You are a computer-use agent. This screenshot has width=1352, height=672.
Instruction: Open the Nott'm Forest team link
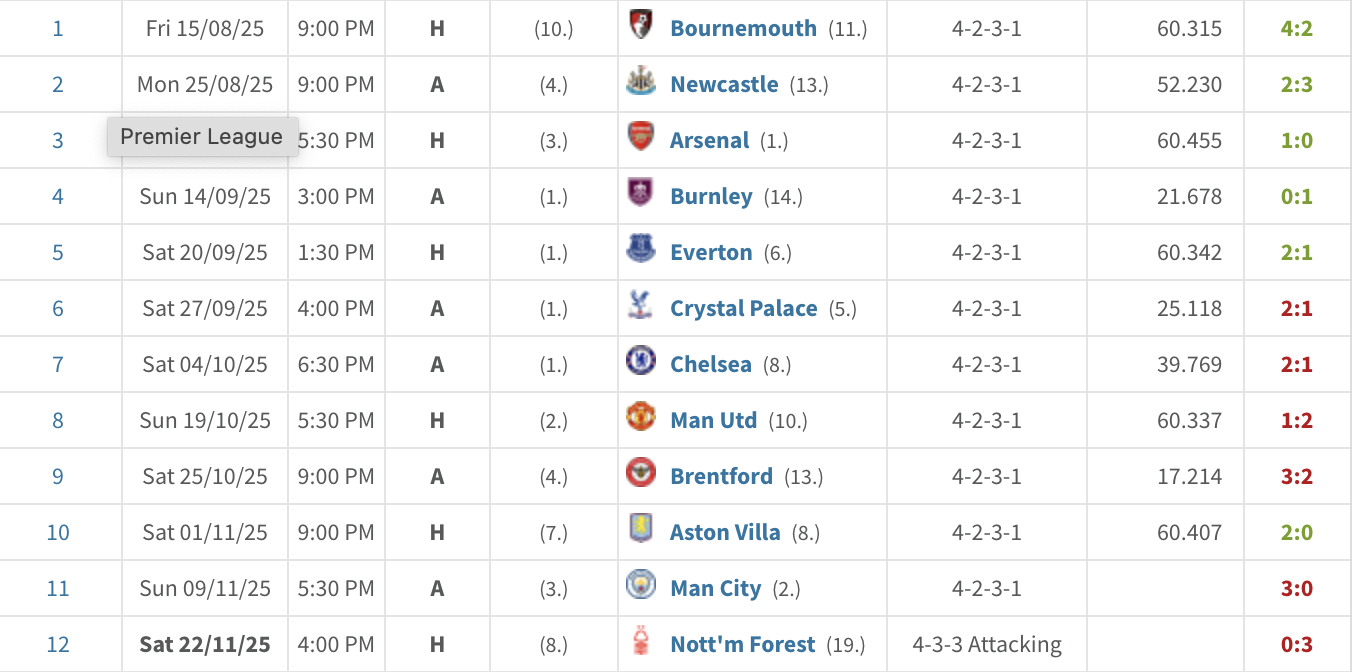click(742, 644)
